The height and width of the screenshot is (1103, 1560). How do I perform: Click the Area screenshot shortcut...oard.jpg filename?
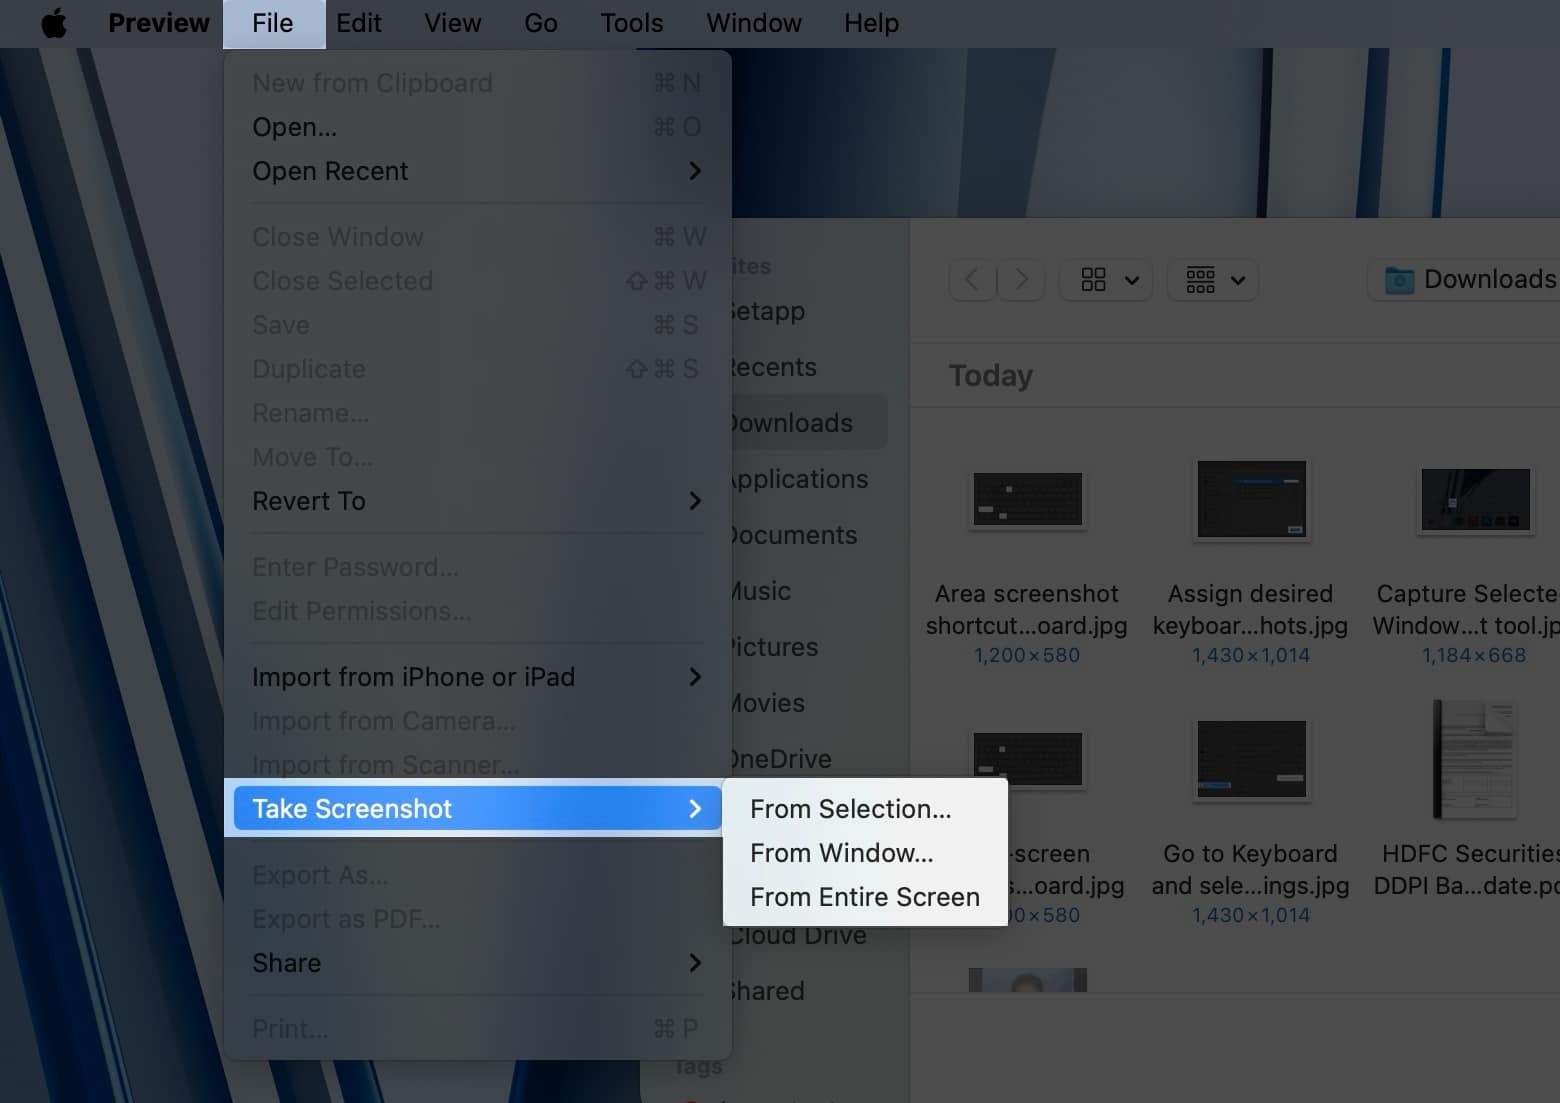tap(1027, 609)
